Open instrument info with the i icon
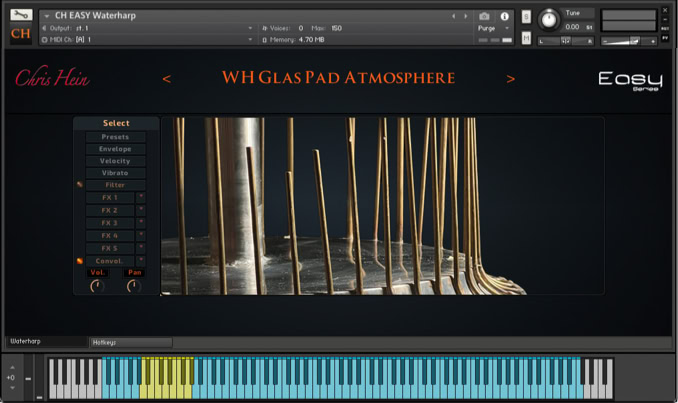The image size is (678, 403). pos(504,16)
